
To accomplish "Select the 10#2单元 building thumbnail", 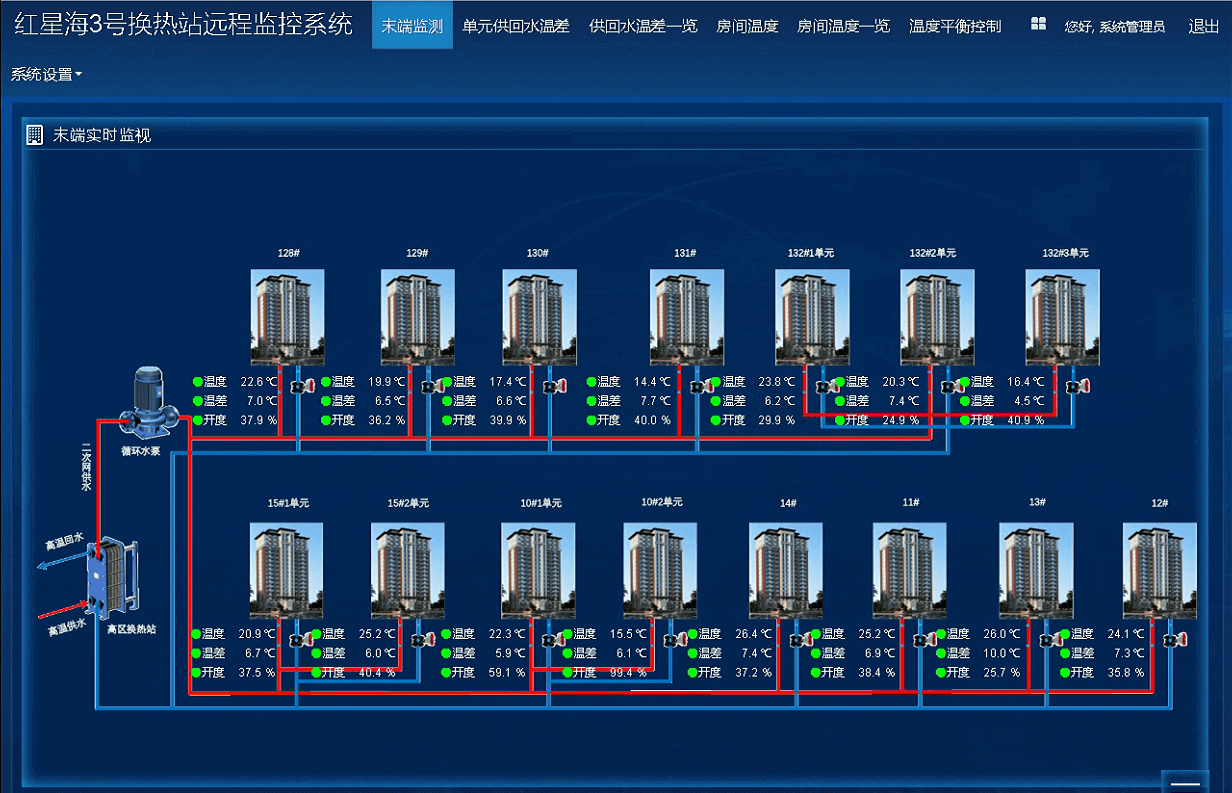I will pos(661,571).
